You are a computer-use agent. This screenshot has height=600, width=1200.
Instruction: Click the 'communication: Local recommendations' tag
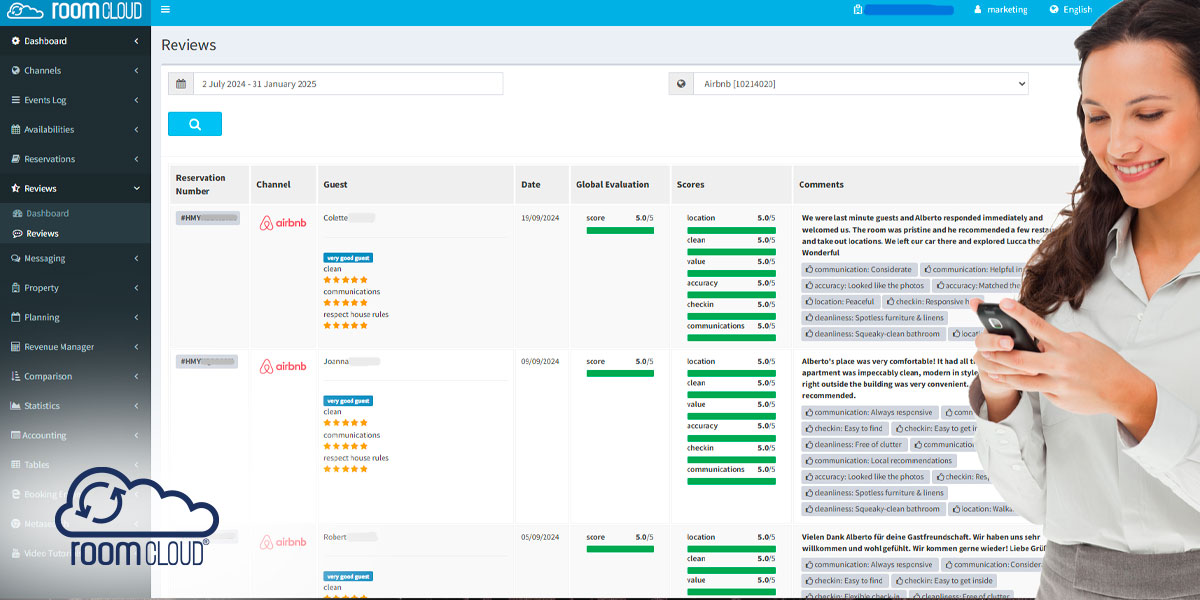[x=879, y=461]
